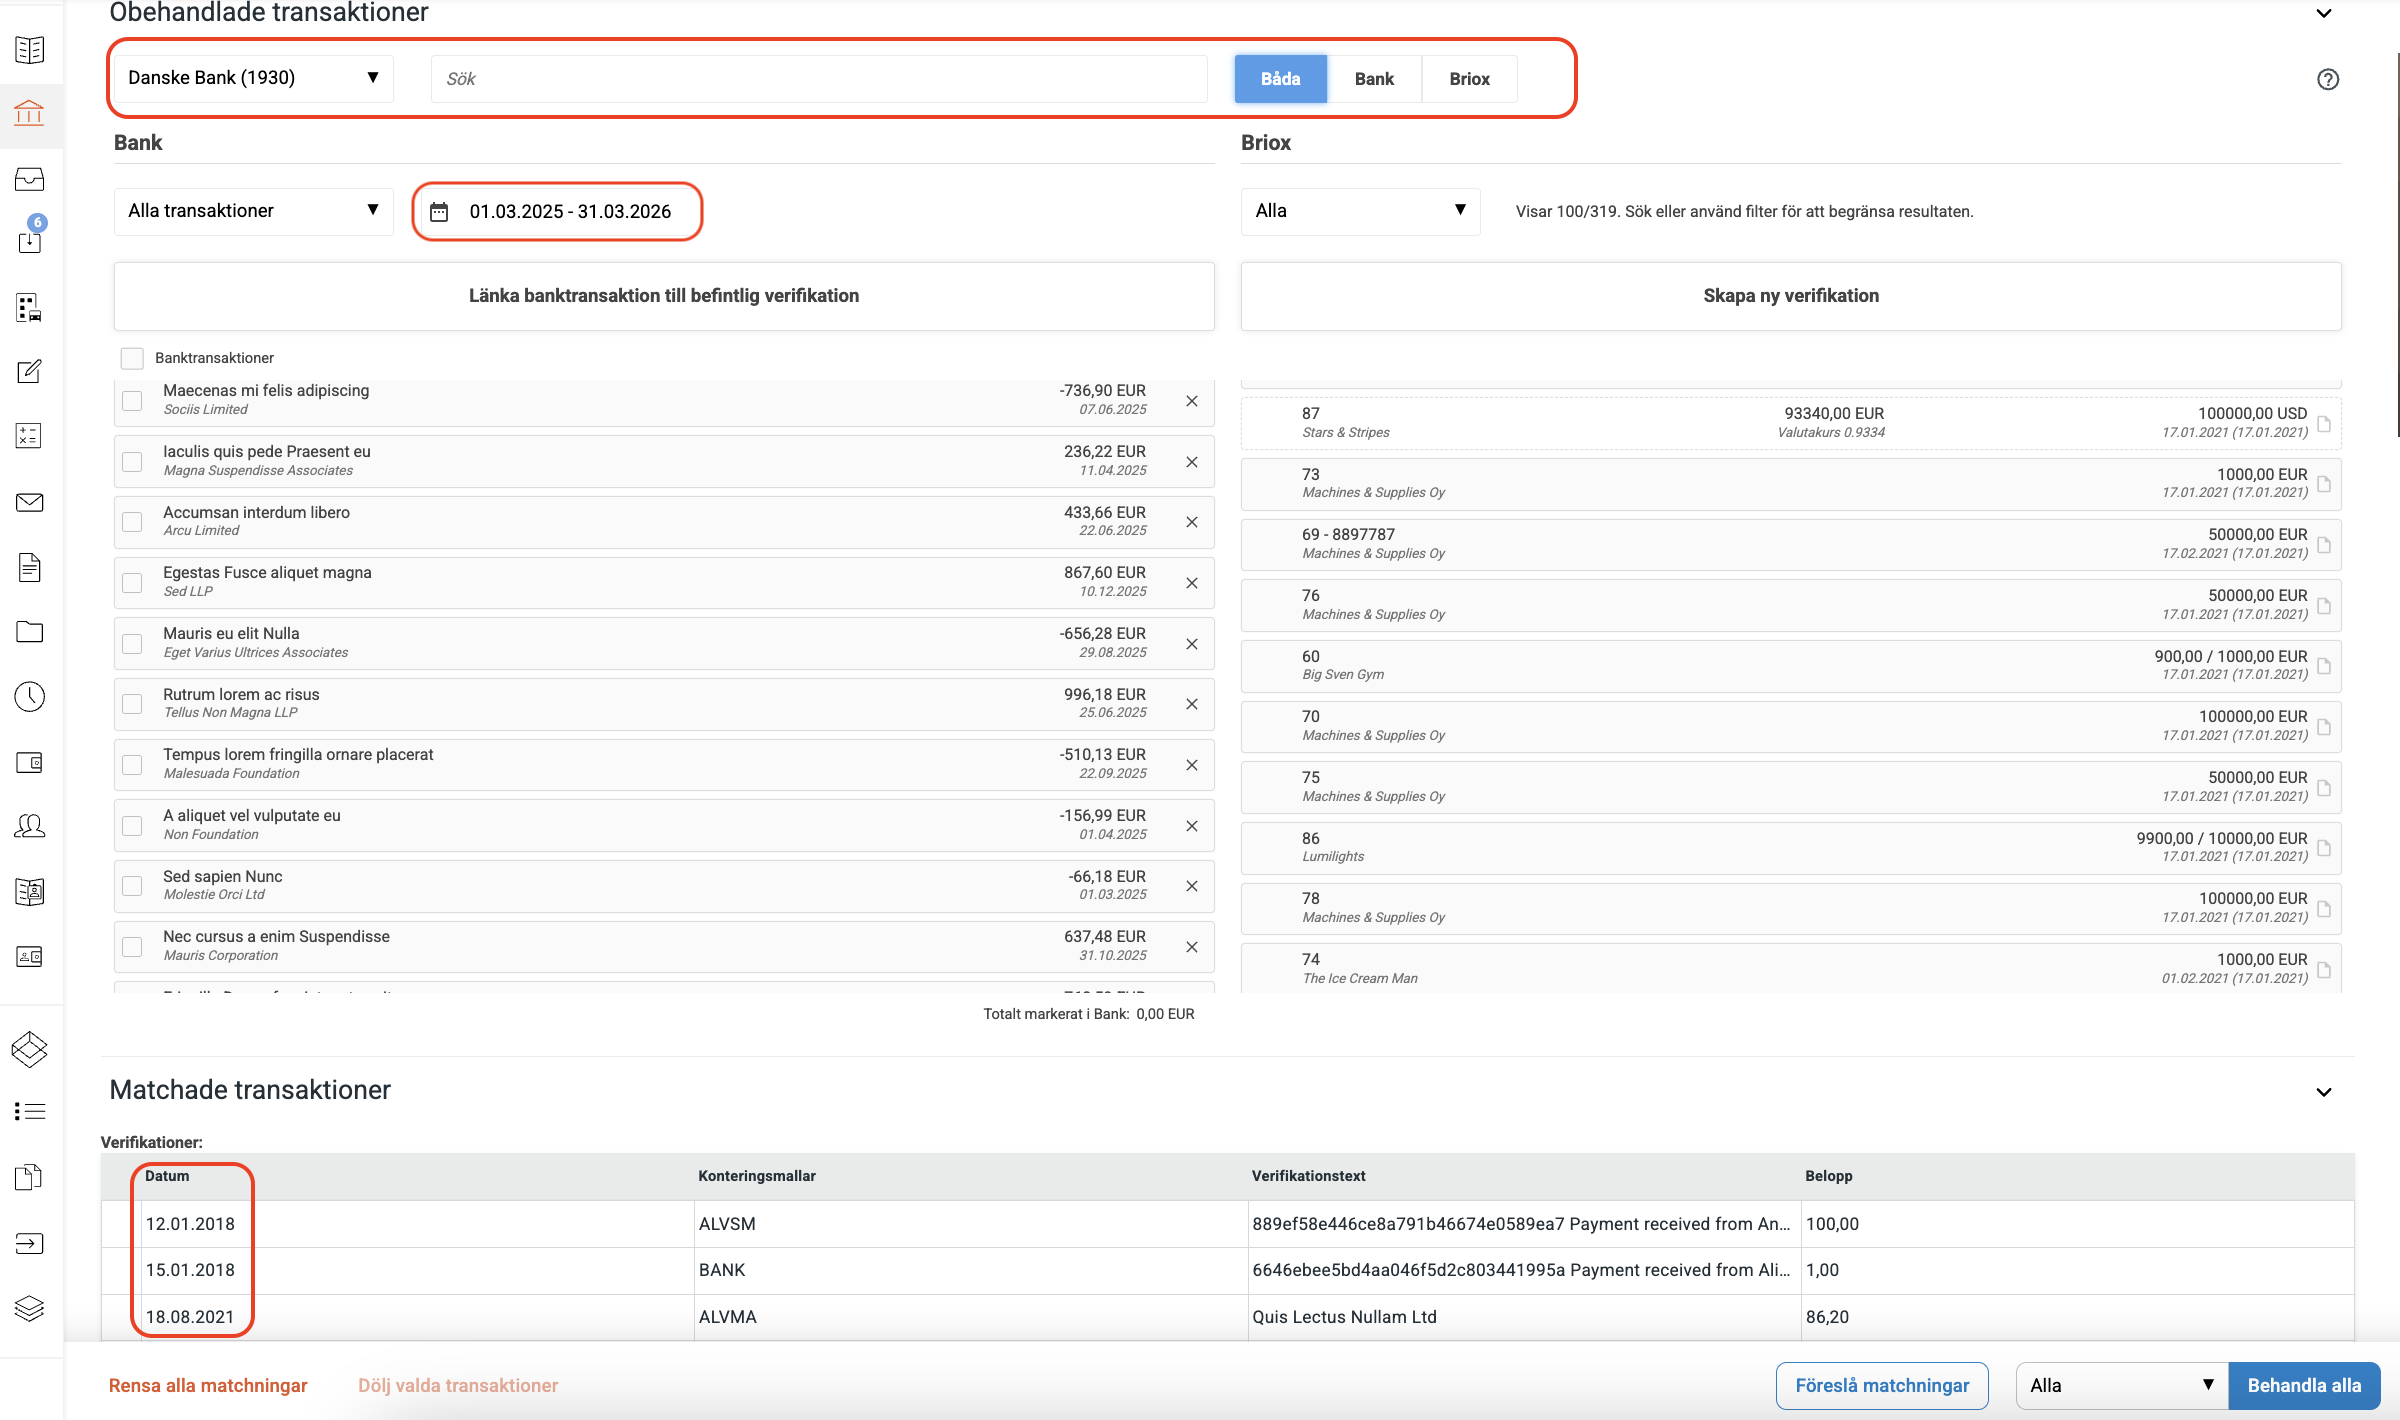Click the envelope mail sidebar icon
Viewport: 2400px width, 1420px height.
(x=29, y=502)
